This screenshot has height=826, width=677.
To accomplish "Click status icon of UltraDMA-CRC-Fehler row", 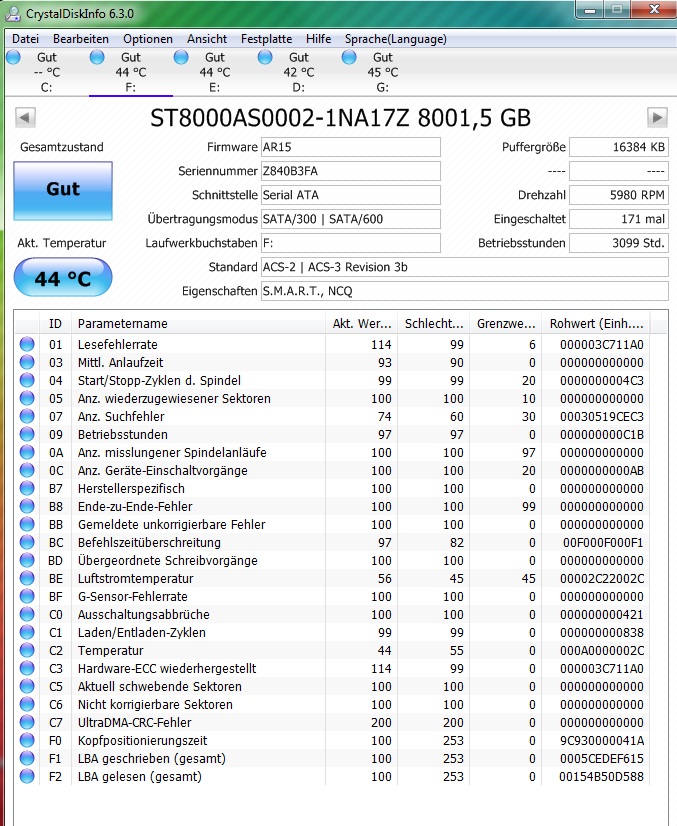I will [x=27, y=722].
